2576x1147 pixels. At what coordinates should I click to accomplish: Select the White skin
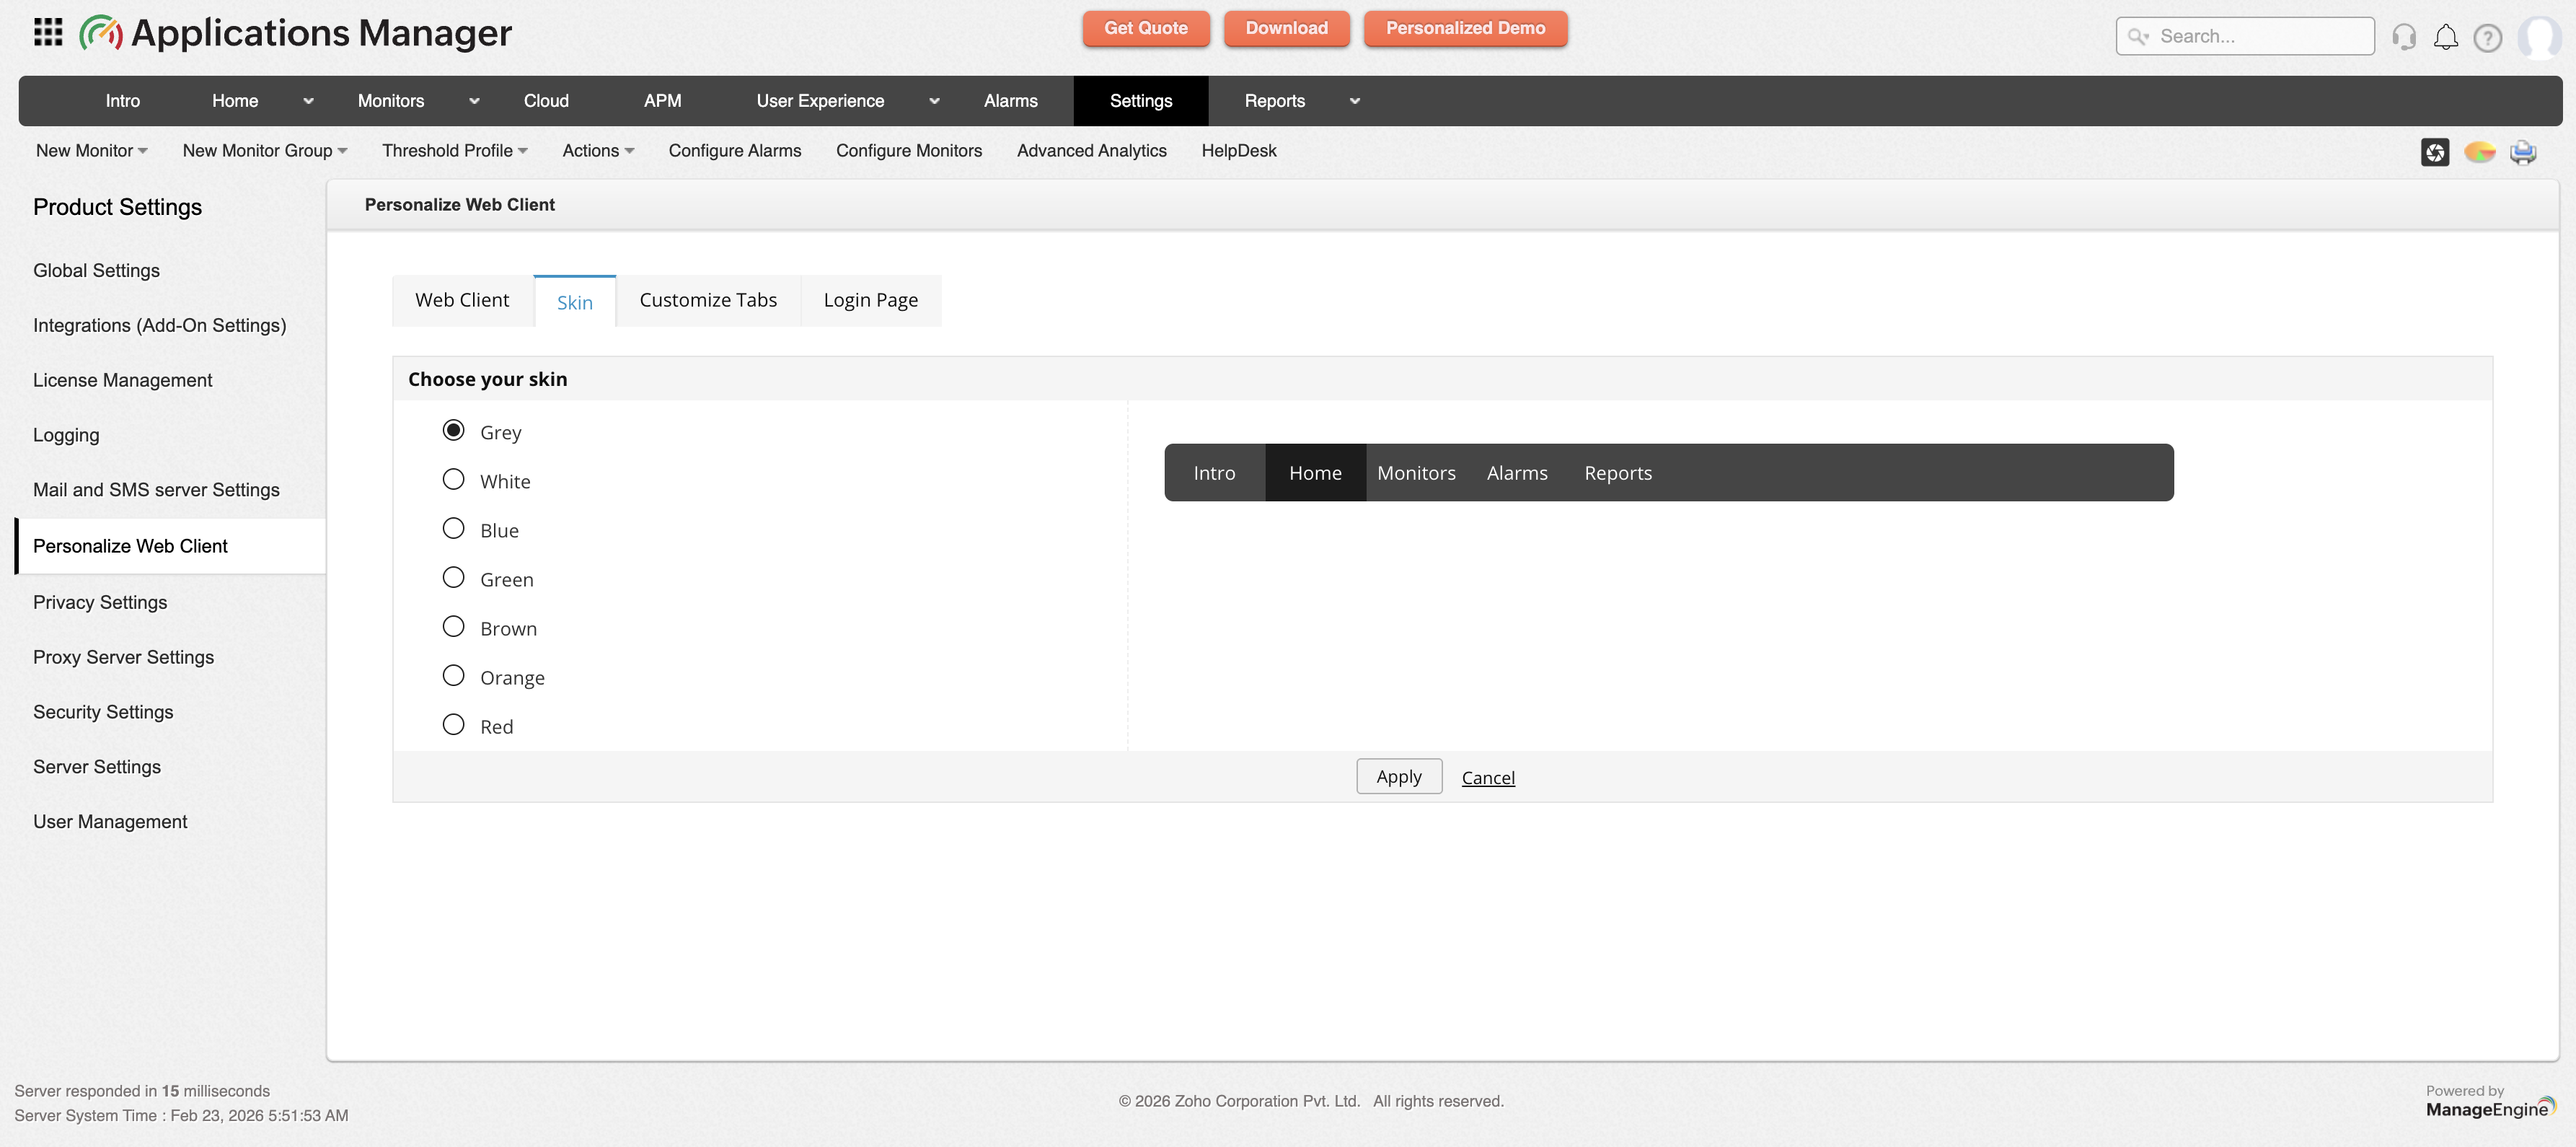pyautogui.click(x=453, y=479)
